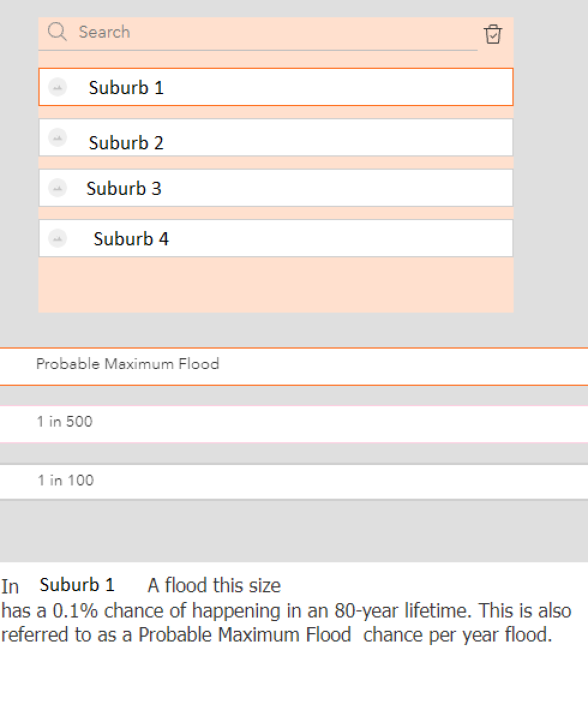The height and width of the screenshot is (723, 588).
Task: Select the Probable Maximum Flood option
Action: point(294,367)
